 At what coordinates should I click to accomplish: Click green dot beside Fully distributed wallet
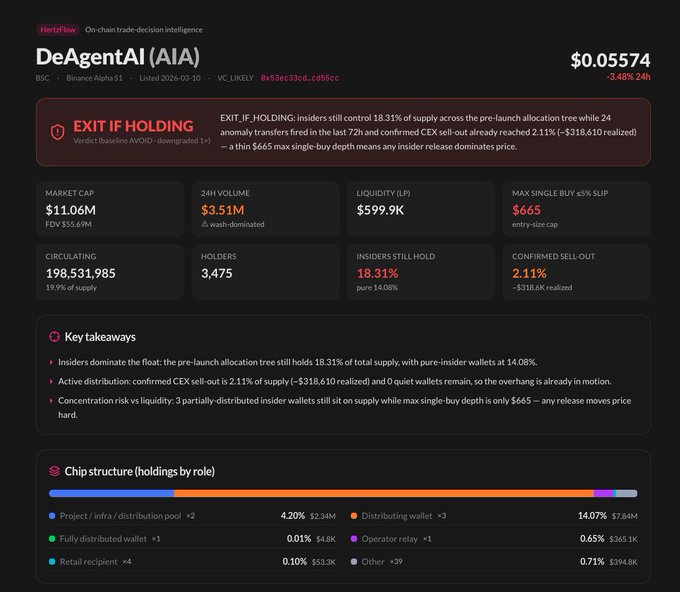coord(52,539)
